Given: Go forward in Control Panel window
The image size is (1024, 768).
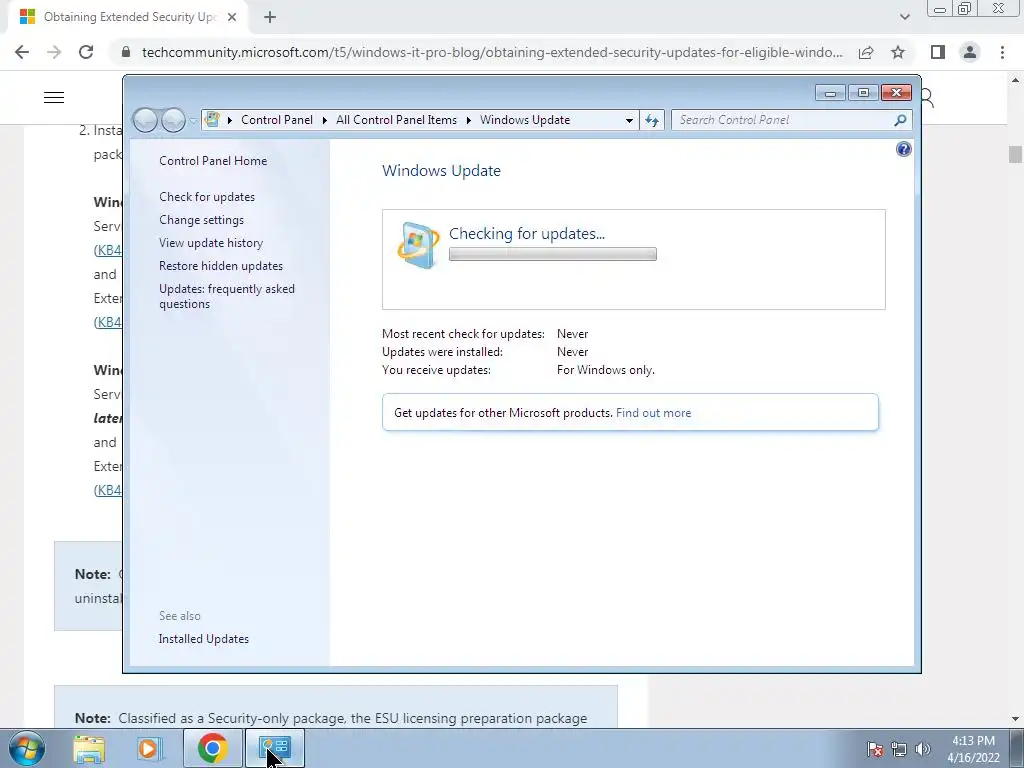Looking at the screenshot, I should click(x=173, y=120).
